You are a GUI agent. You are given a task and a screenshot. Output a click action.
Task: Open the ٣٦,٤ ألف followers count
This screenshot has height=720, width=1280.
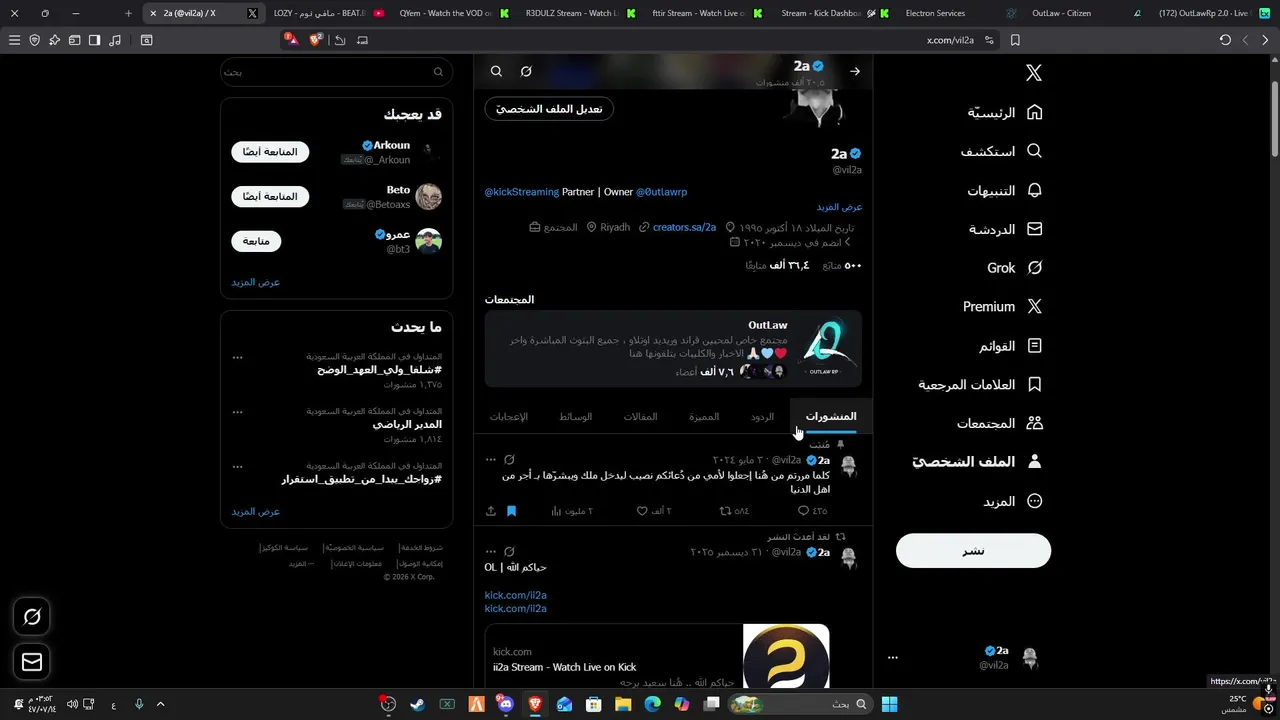(777, 266)
